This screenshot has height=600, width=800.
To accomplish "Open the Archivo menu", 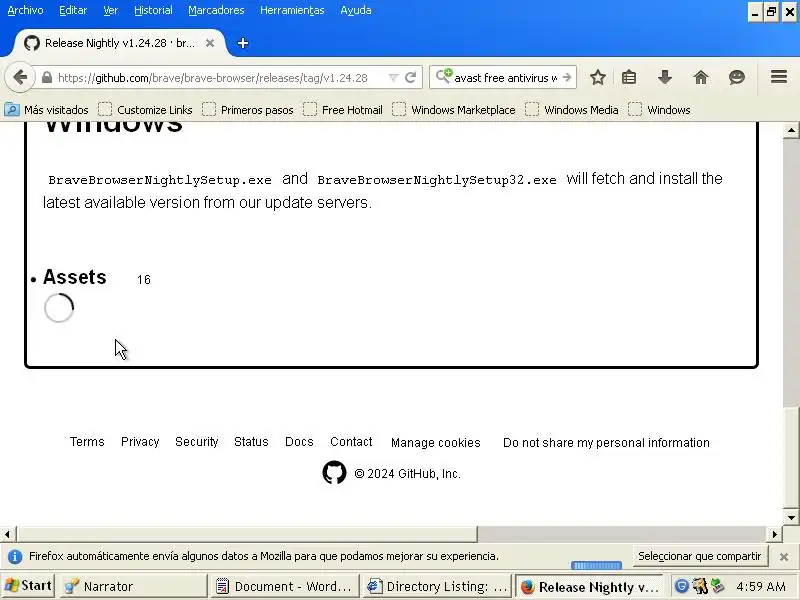I will (x=25, y=10).
